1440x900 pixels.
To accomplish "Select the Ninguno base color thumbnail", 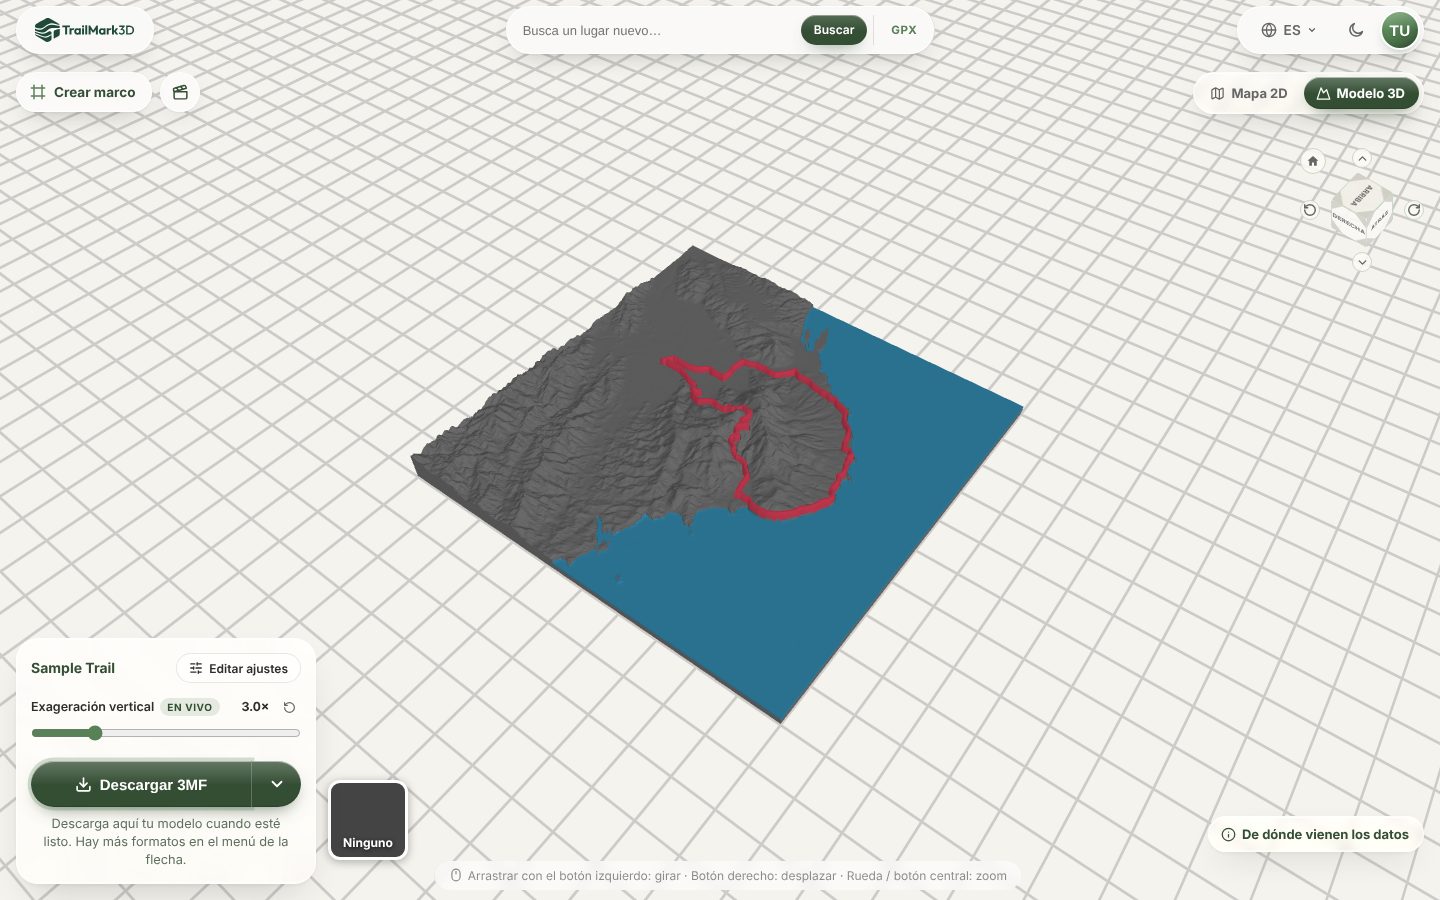I will 368,820.
